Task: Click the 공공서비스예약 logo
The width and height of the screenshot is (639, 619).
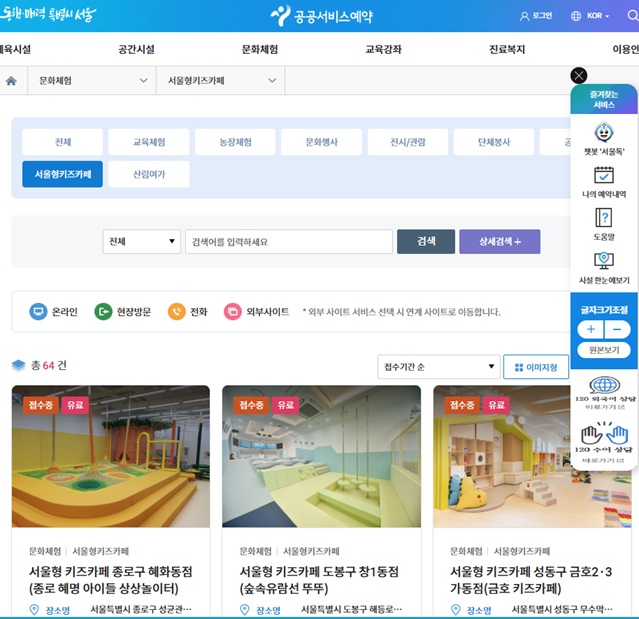Action: [x=322, y=16]
